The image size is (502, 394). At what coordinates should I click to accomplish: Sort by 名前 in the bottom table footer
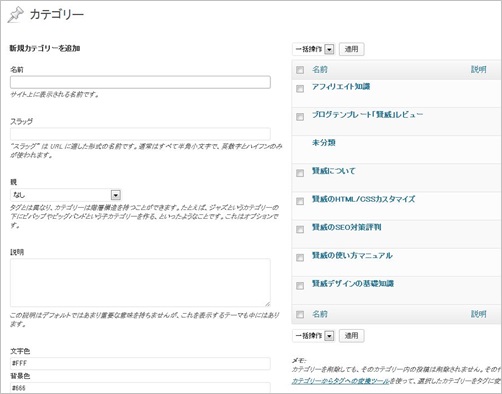pos(320,314)
